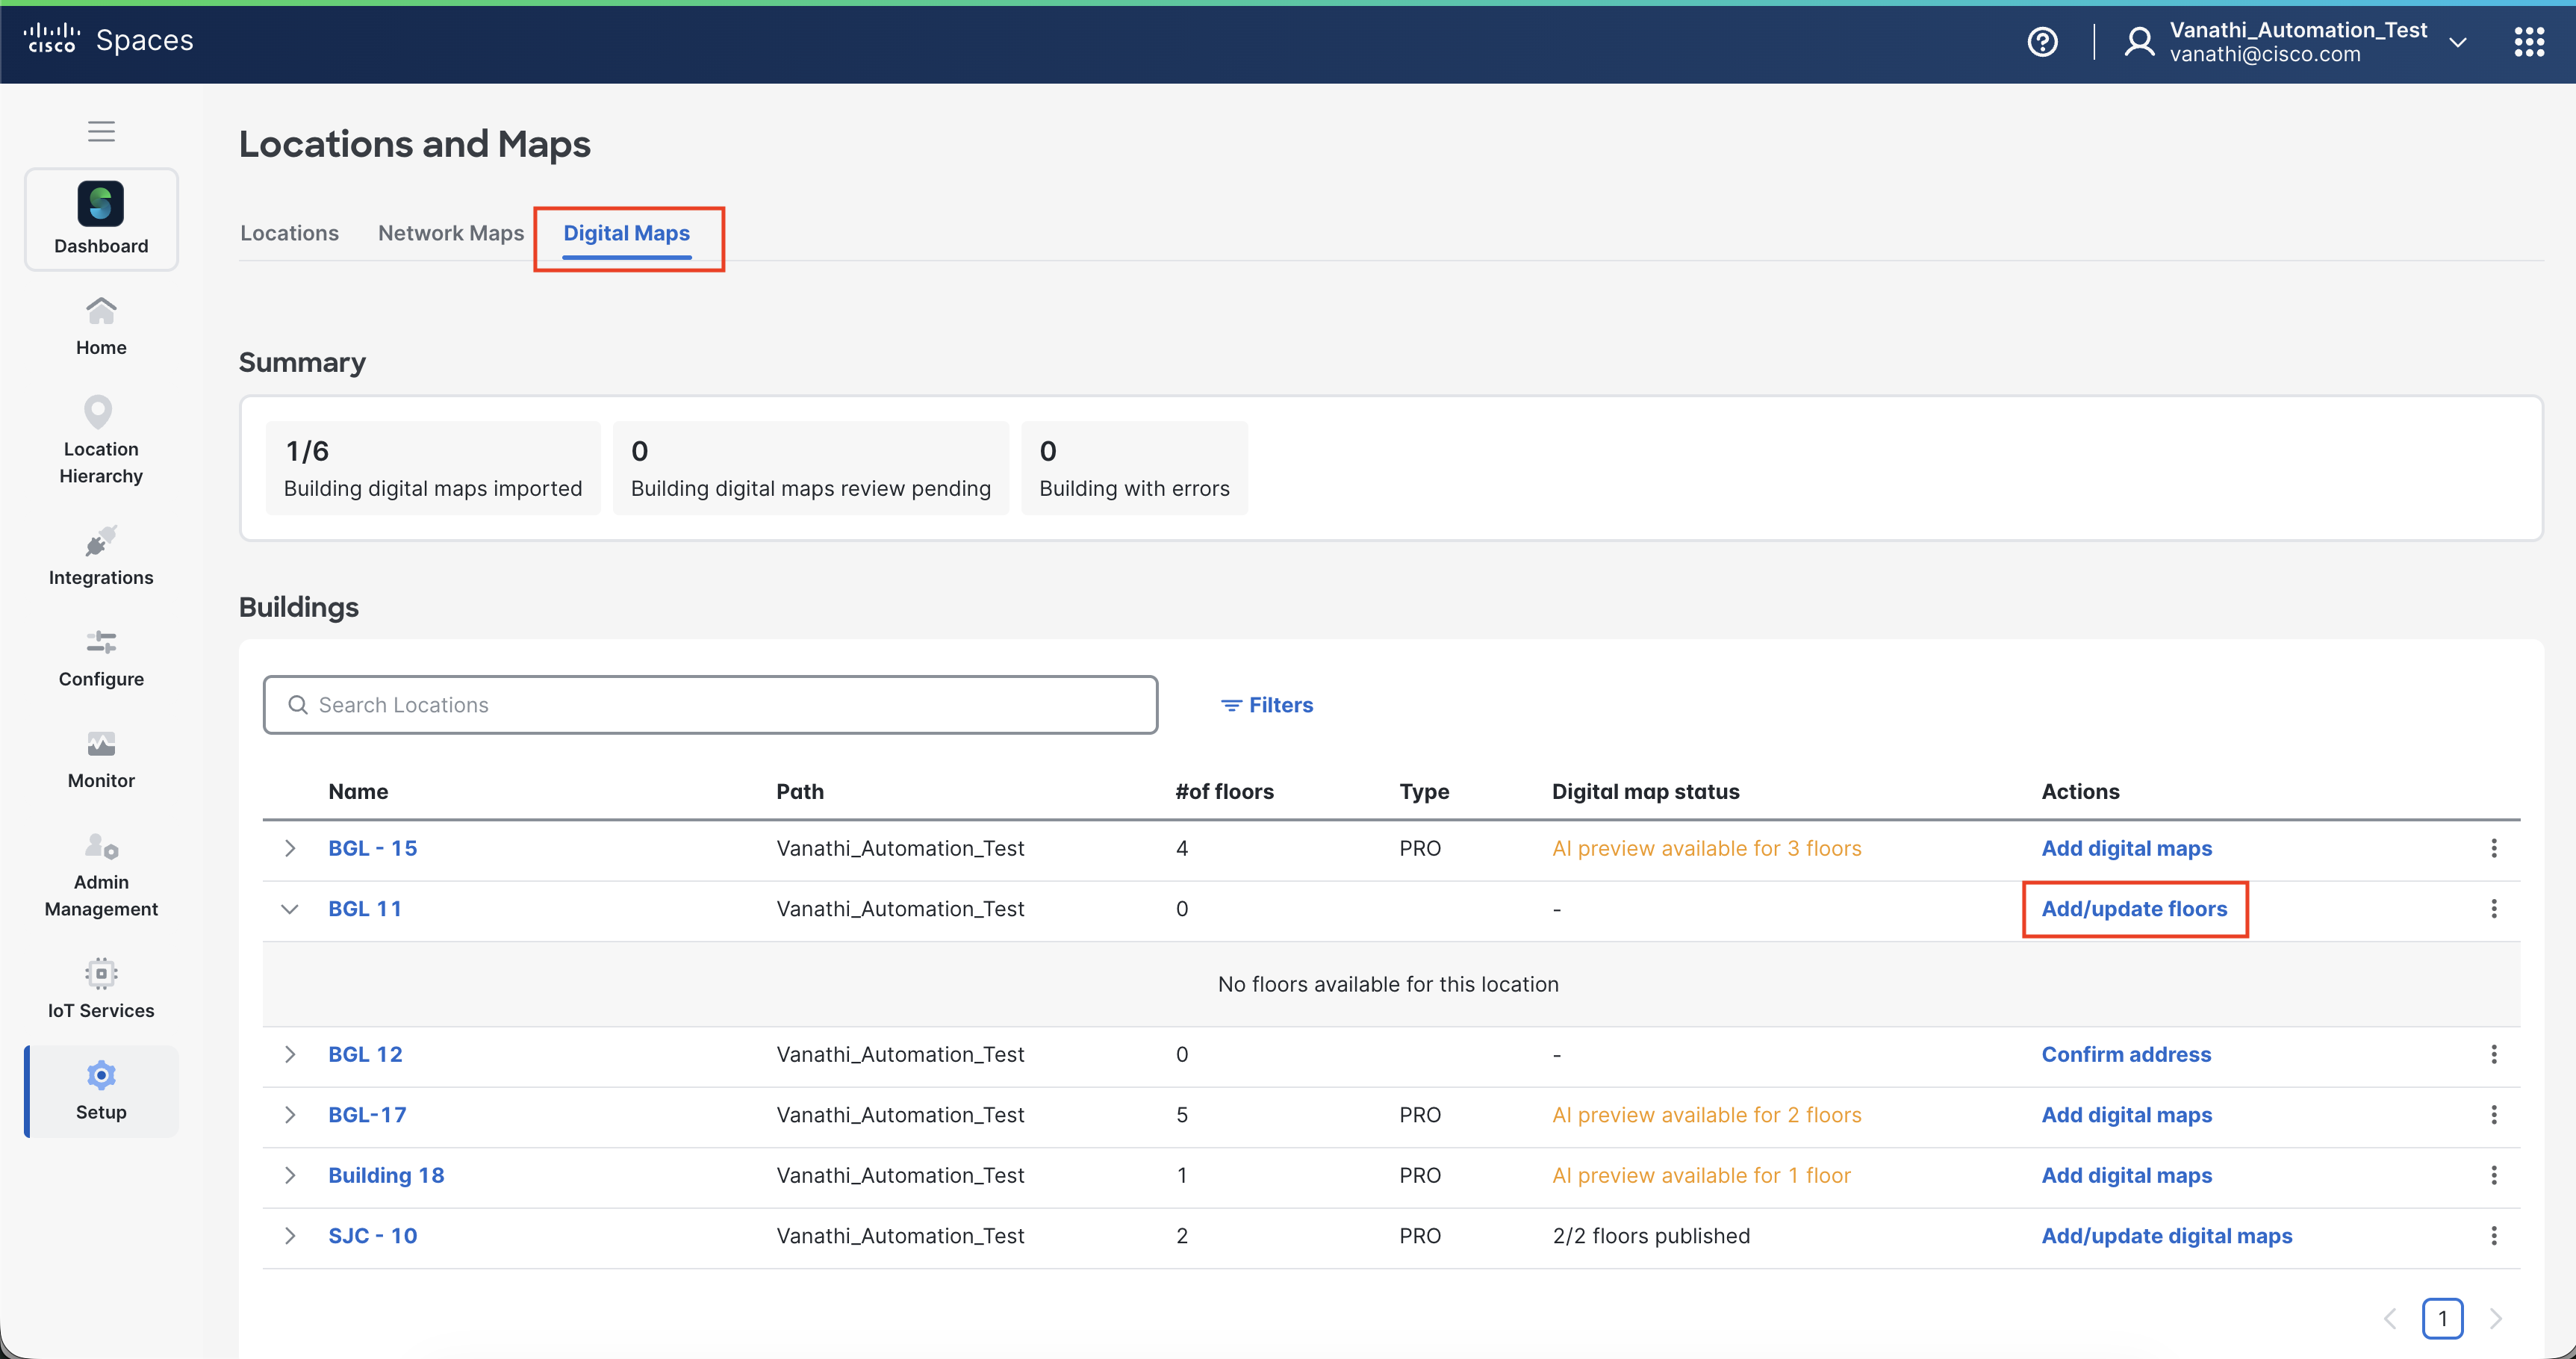Open the Monitor section in sidebar
Viewport: 2576px width, 1359px height.
pyautogui.click(x=101, y=758)
